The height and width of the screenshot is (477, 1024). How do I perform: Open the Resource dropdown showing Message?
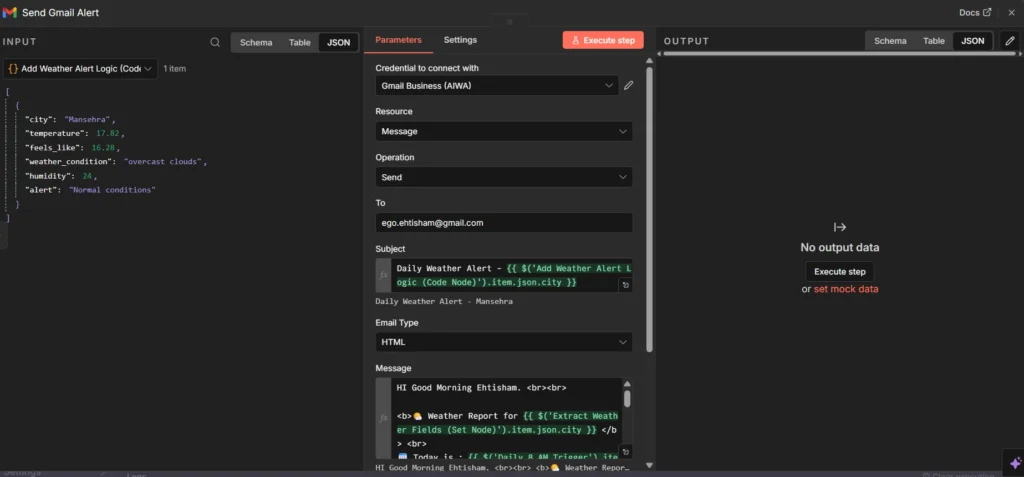coord(503,131)
